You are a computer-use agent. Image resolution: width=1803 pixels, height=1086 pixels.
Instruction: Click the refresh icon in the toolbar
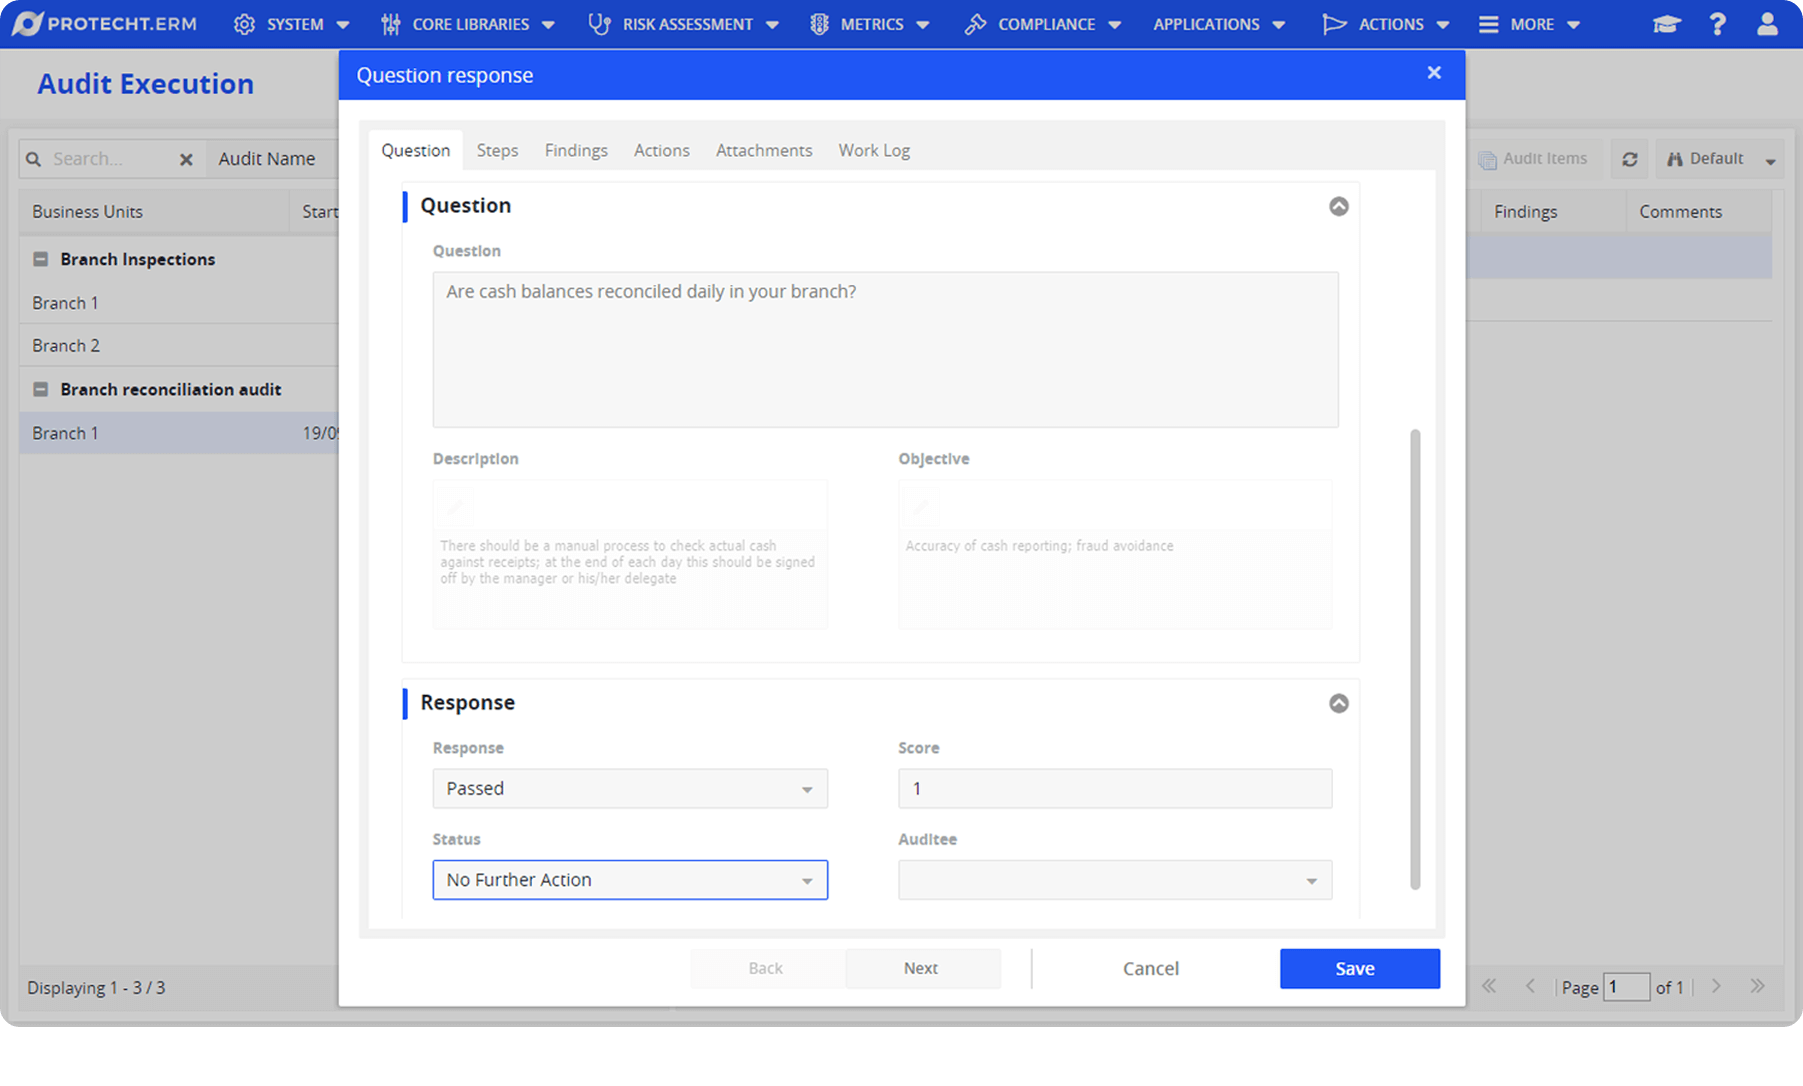point(1629,159)
